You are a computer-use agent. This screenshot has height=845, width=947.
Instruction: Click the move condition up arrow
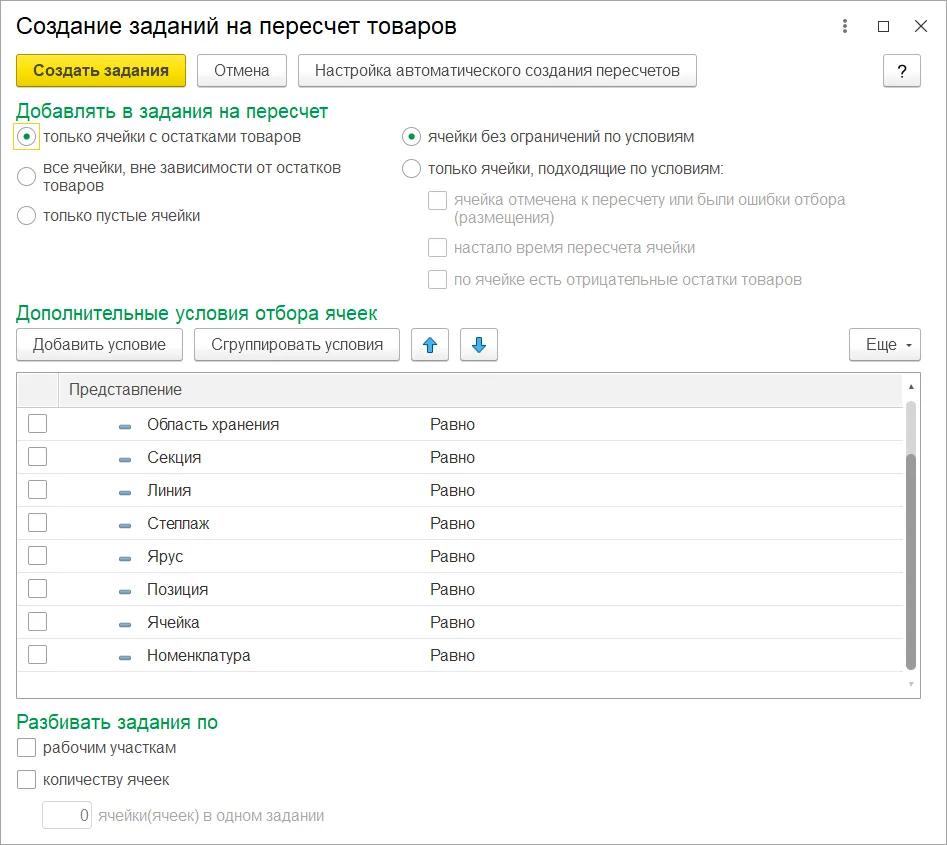(430, 345)
